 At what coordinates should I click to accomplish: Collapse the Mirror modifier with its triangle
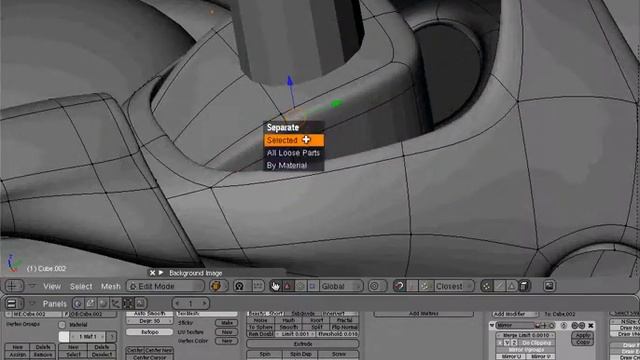pyautogui.click(x=492, y=325)
